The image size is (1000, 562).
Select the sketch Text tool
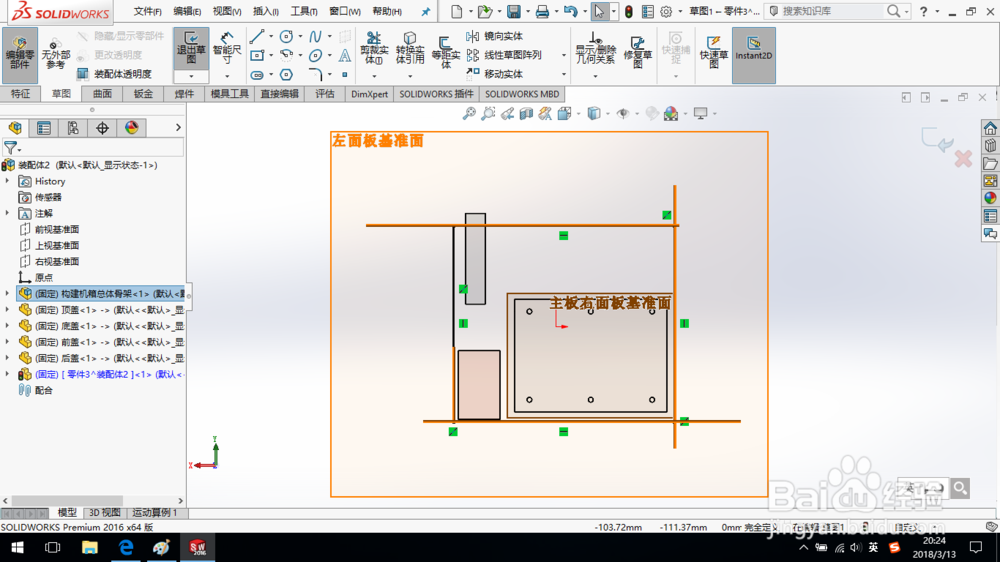[344, 55]
